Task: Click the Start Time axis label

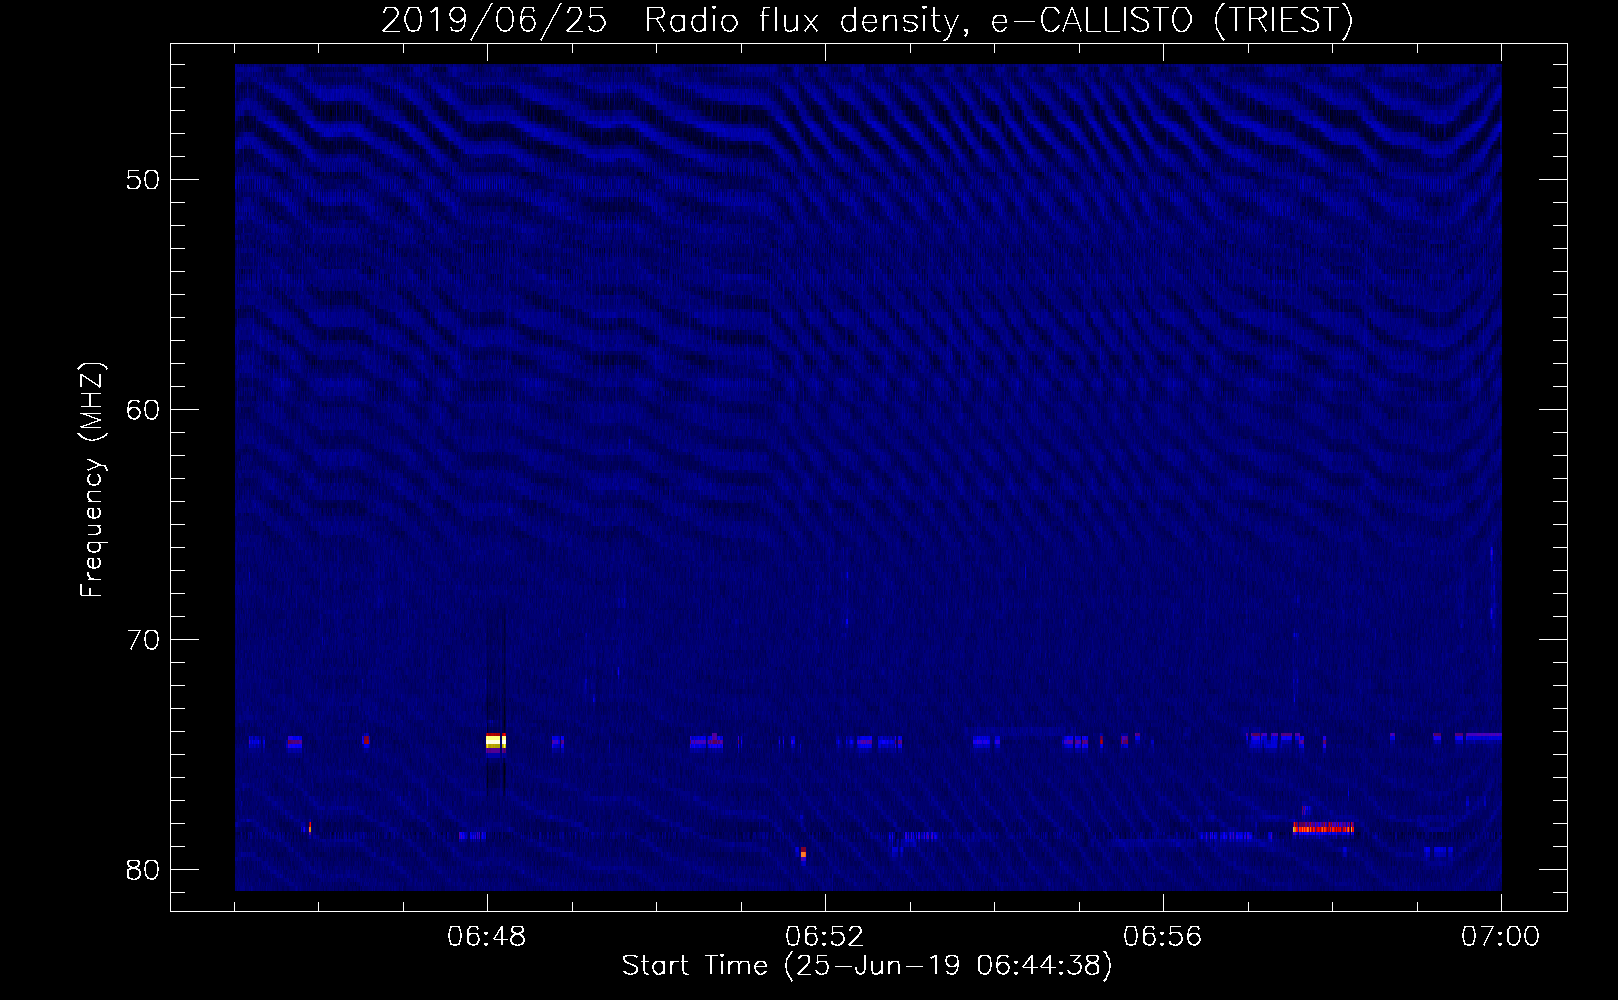Action: [867, 966]
